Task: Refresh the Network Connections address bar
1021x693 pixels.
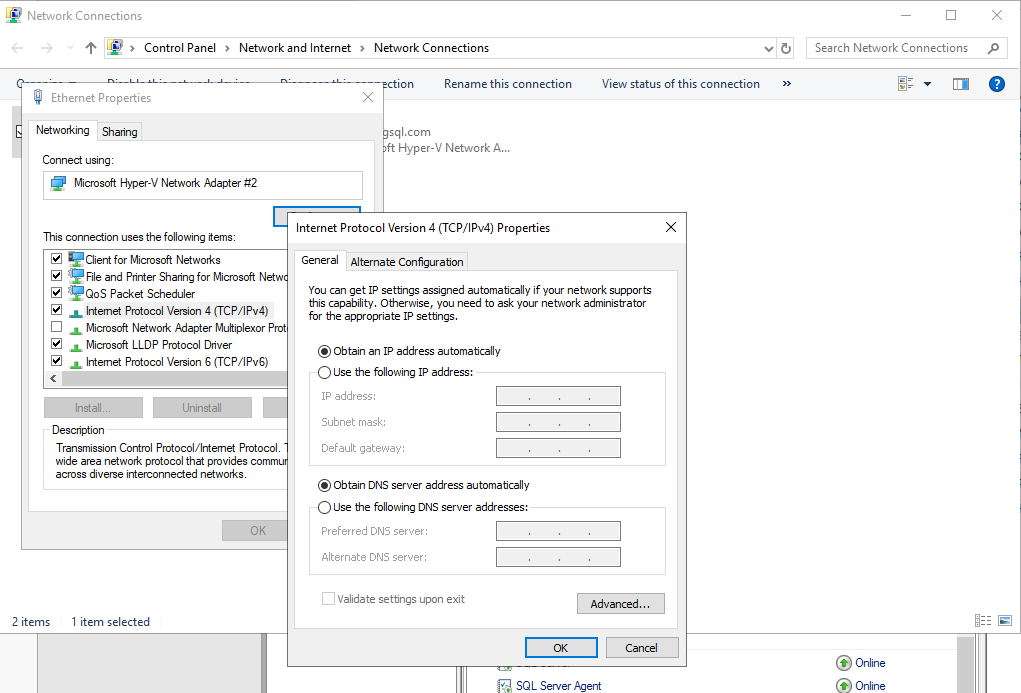Action: 786,48
